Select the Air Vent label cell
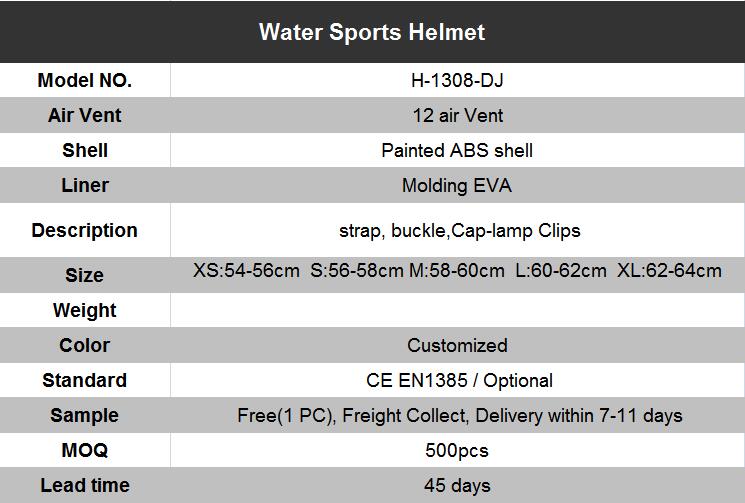The image size is (745, 503). click(85, 116)
